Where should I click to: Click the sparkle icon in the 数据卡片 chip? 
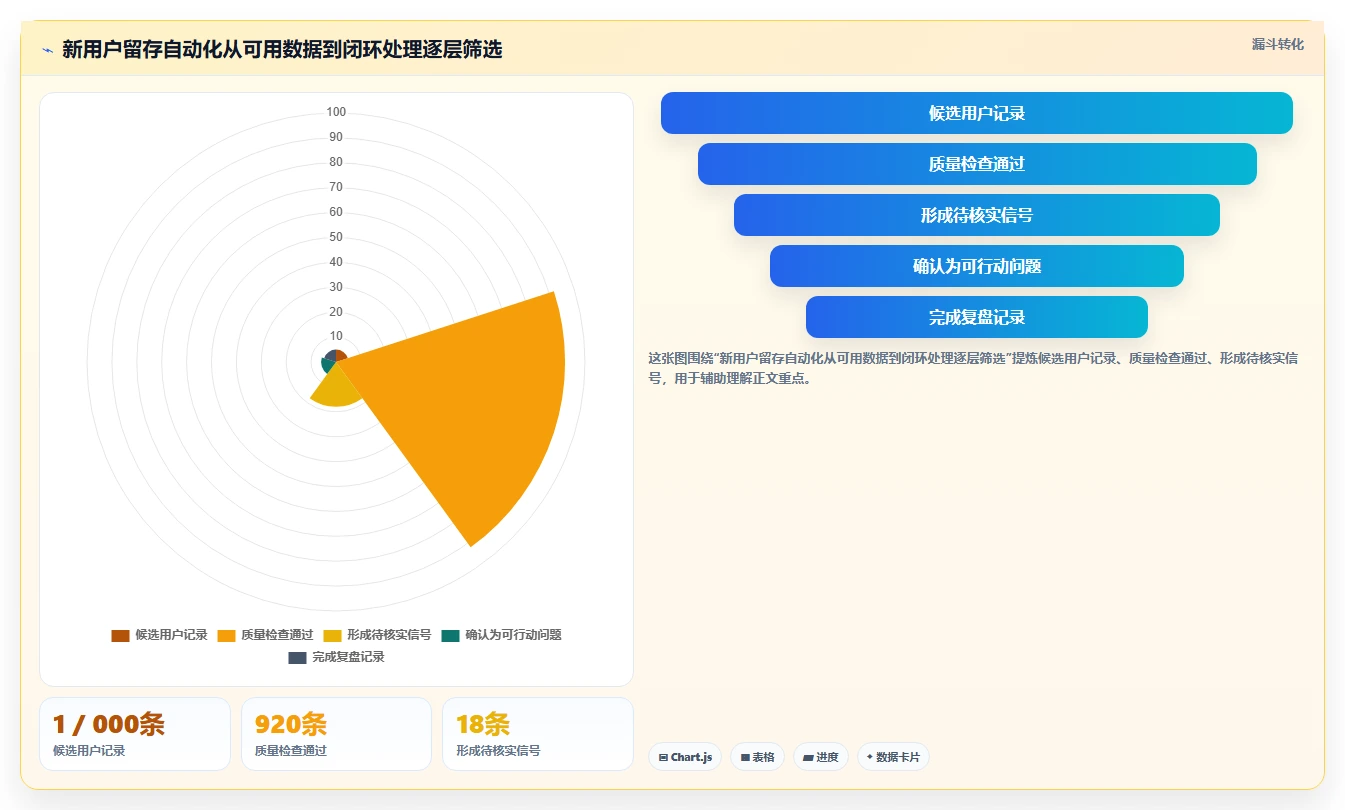coord(870,757)
